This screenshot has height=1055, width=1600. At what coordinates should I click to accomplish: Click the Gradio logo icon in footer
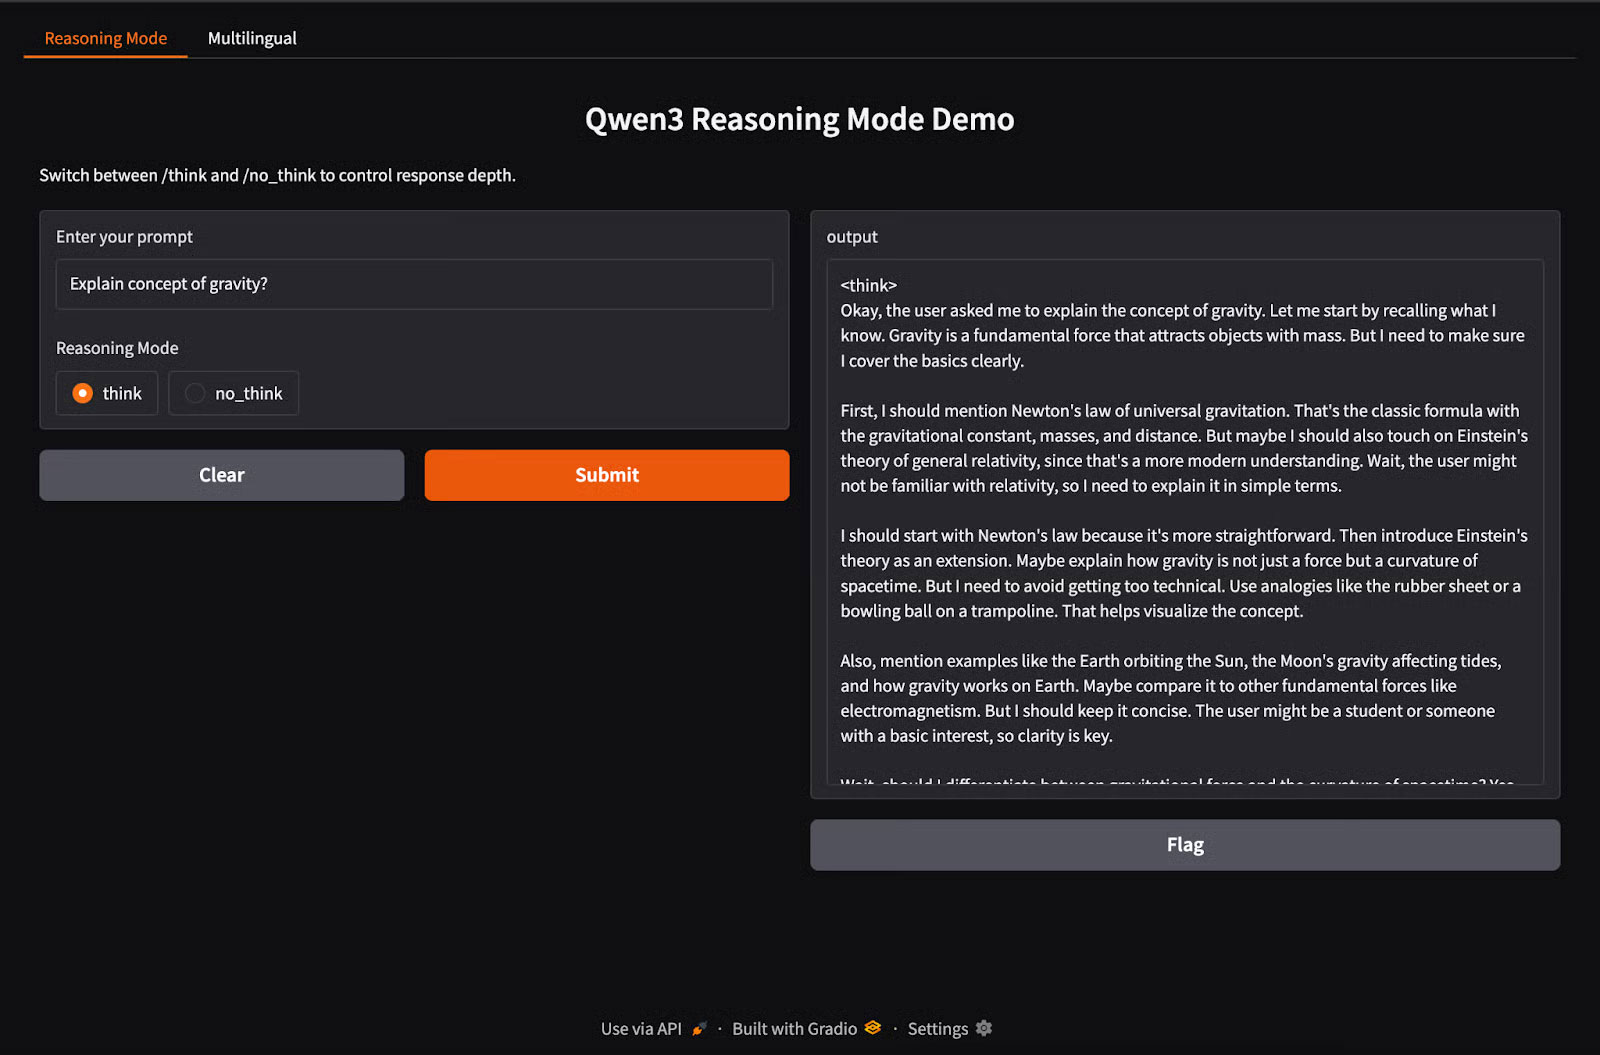(x=873, y=1028)
